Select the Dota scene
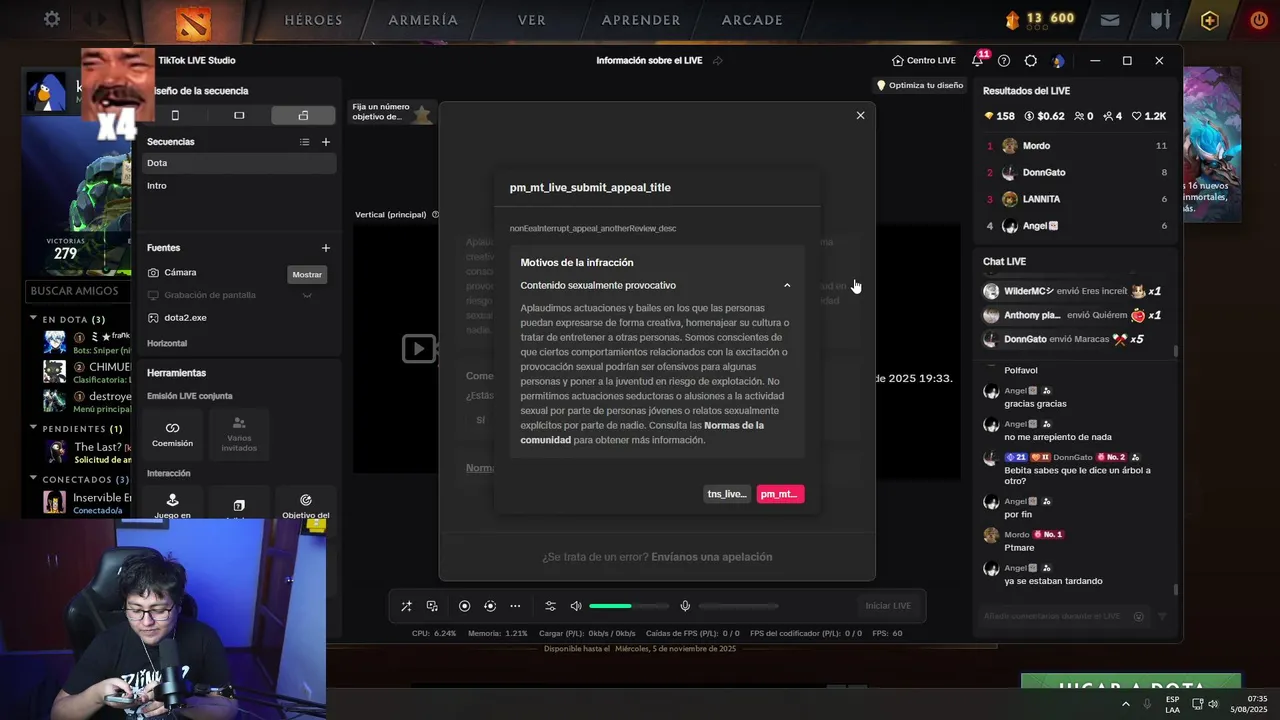 tap(239, 163)
